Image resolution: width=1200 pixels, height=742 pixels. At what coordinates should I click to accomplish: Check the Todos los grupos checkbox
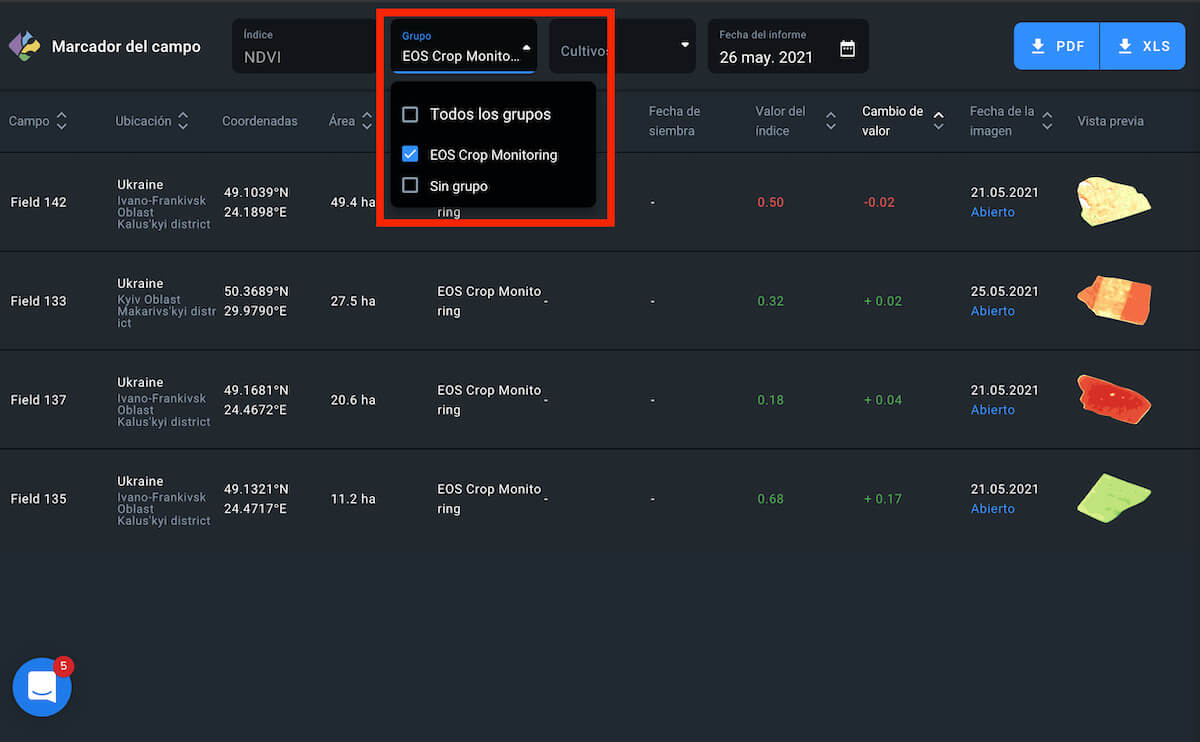pyautogui.click(x=410, y=115)
